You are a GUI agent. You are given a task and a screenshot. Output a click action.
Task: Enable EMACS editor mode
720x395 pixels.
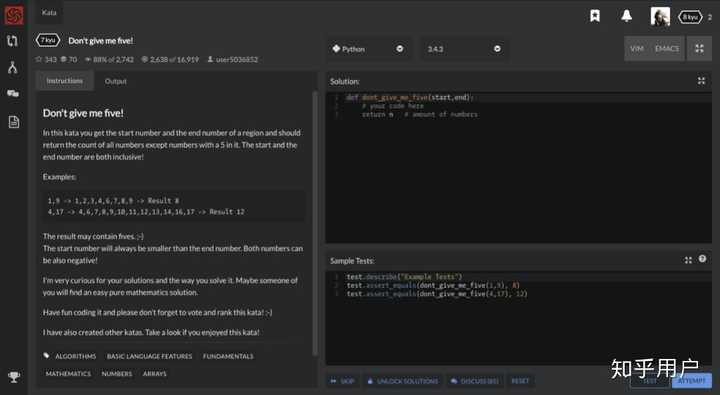click(x=667, y=49)
